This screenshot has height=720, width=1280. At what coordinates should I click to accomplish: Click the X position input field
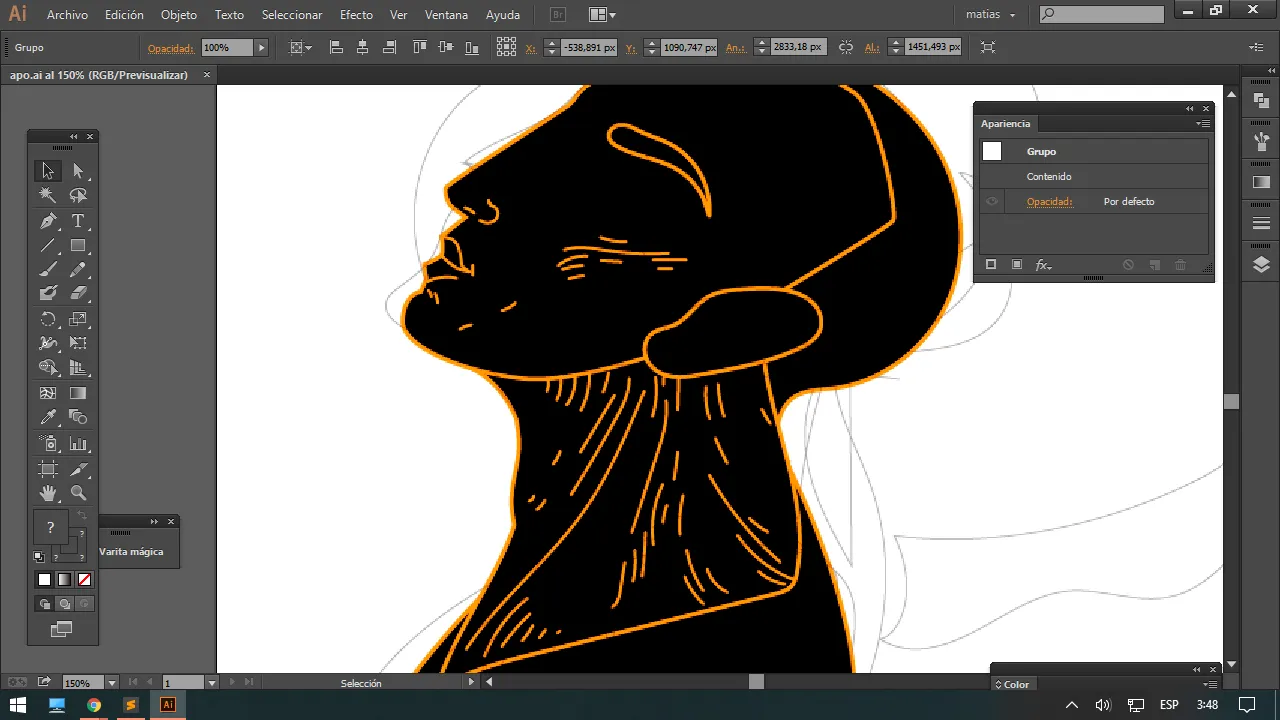(x=588, y=47)
